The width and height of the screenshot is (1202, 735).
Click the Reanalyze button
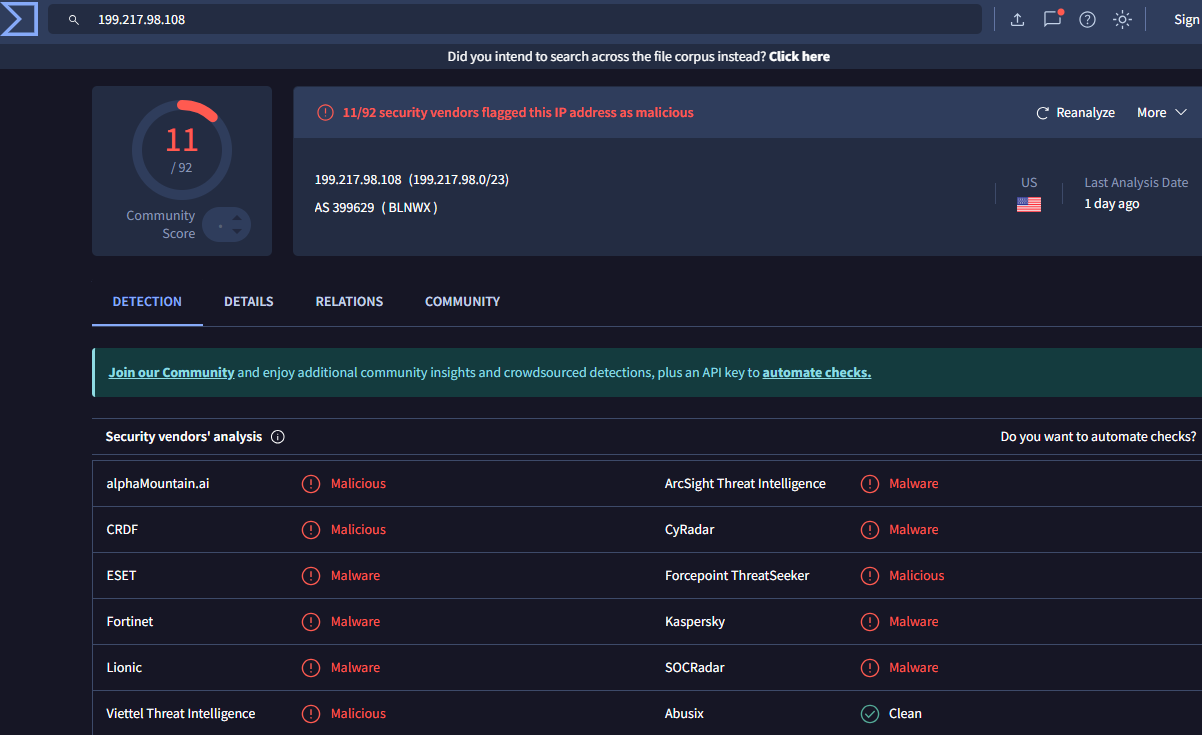[x=1075, y=113]
